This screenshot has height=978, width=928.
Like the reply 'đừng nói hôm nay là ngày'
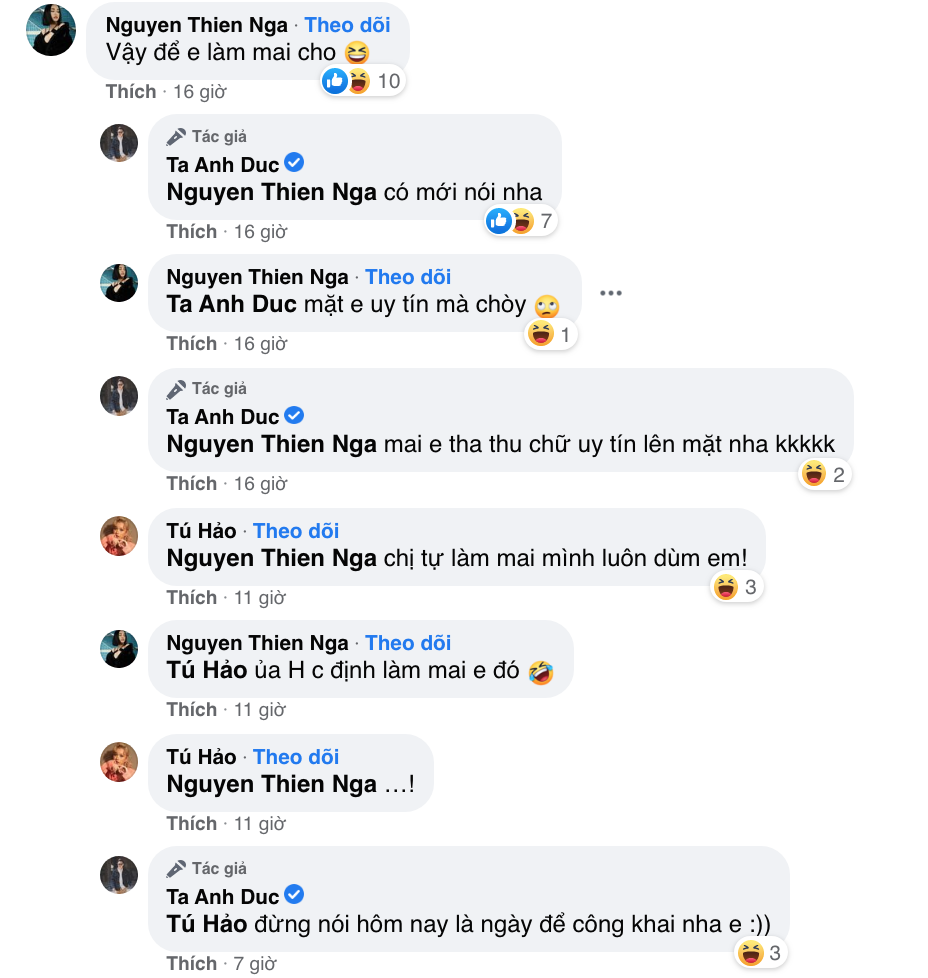pos(191,964)
